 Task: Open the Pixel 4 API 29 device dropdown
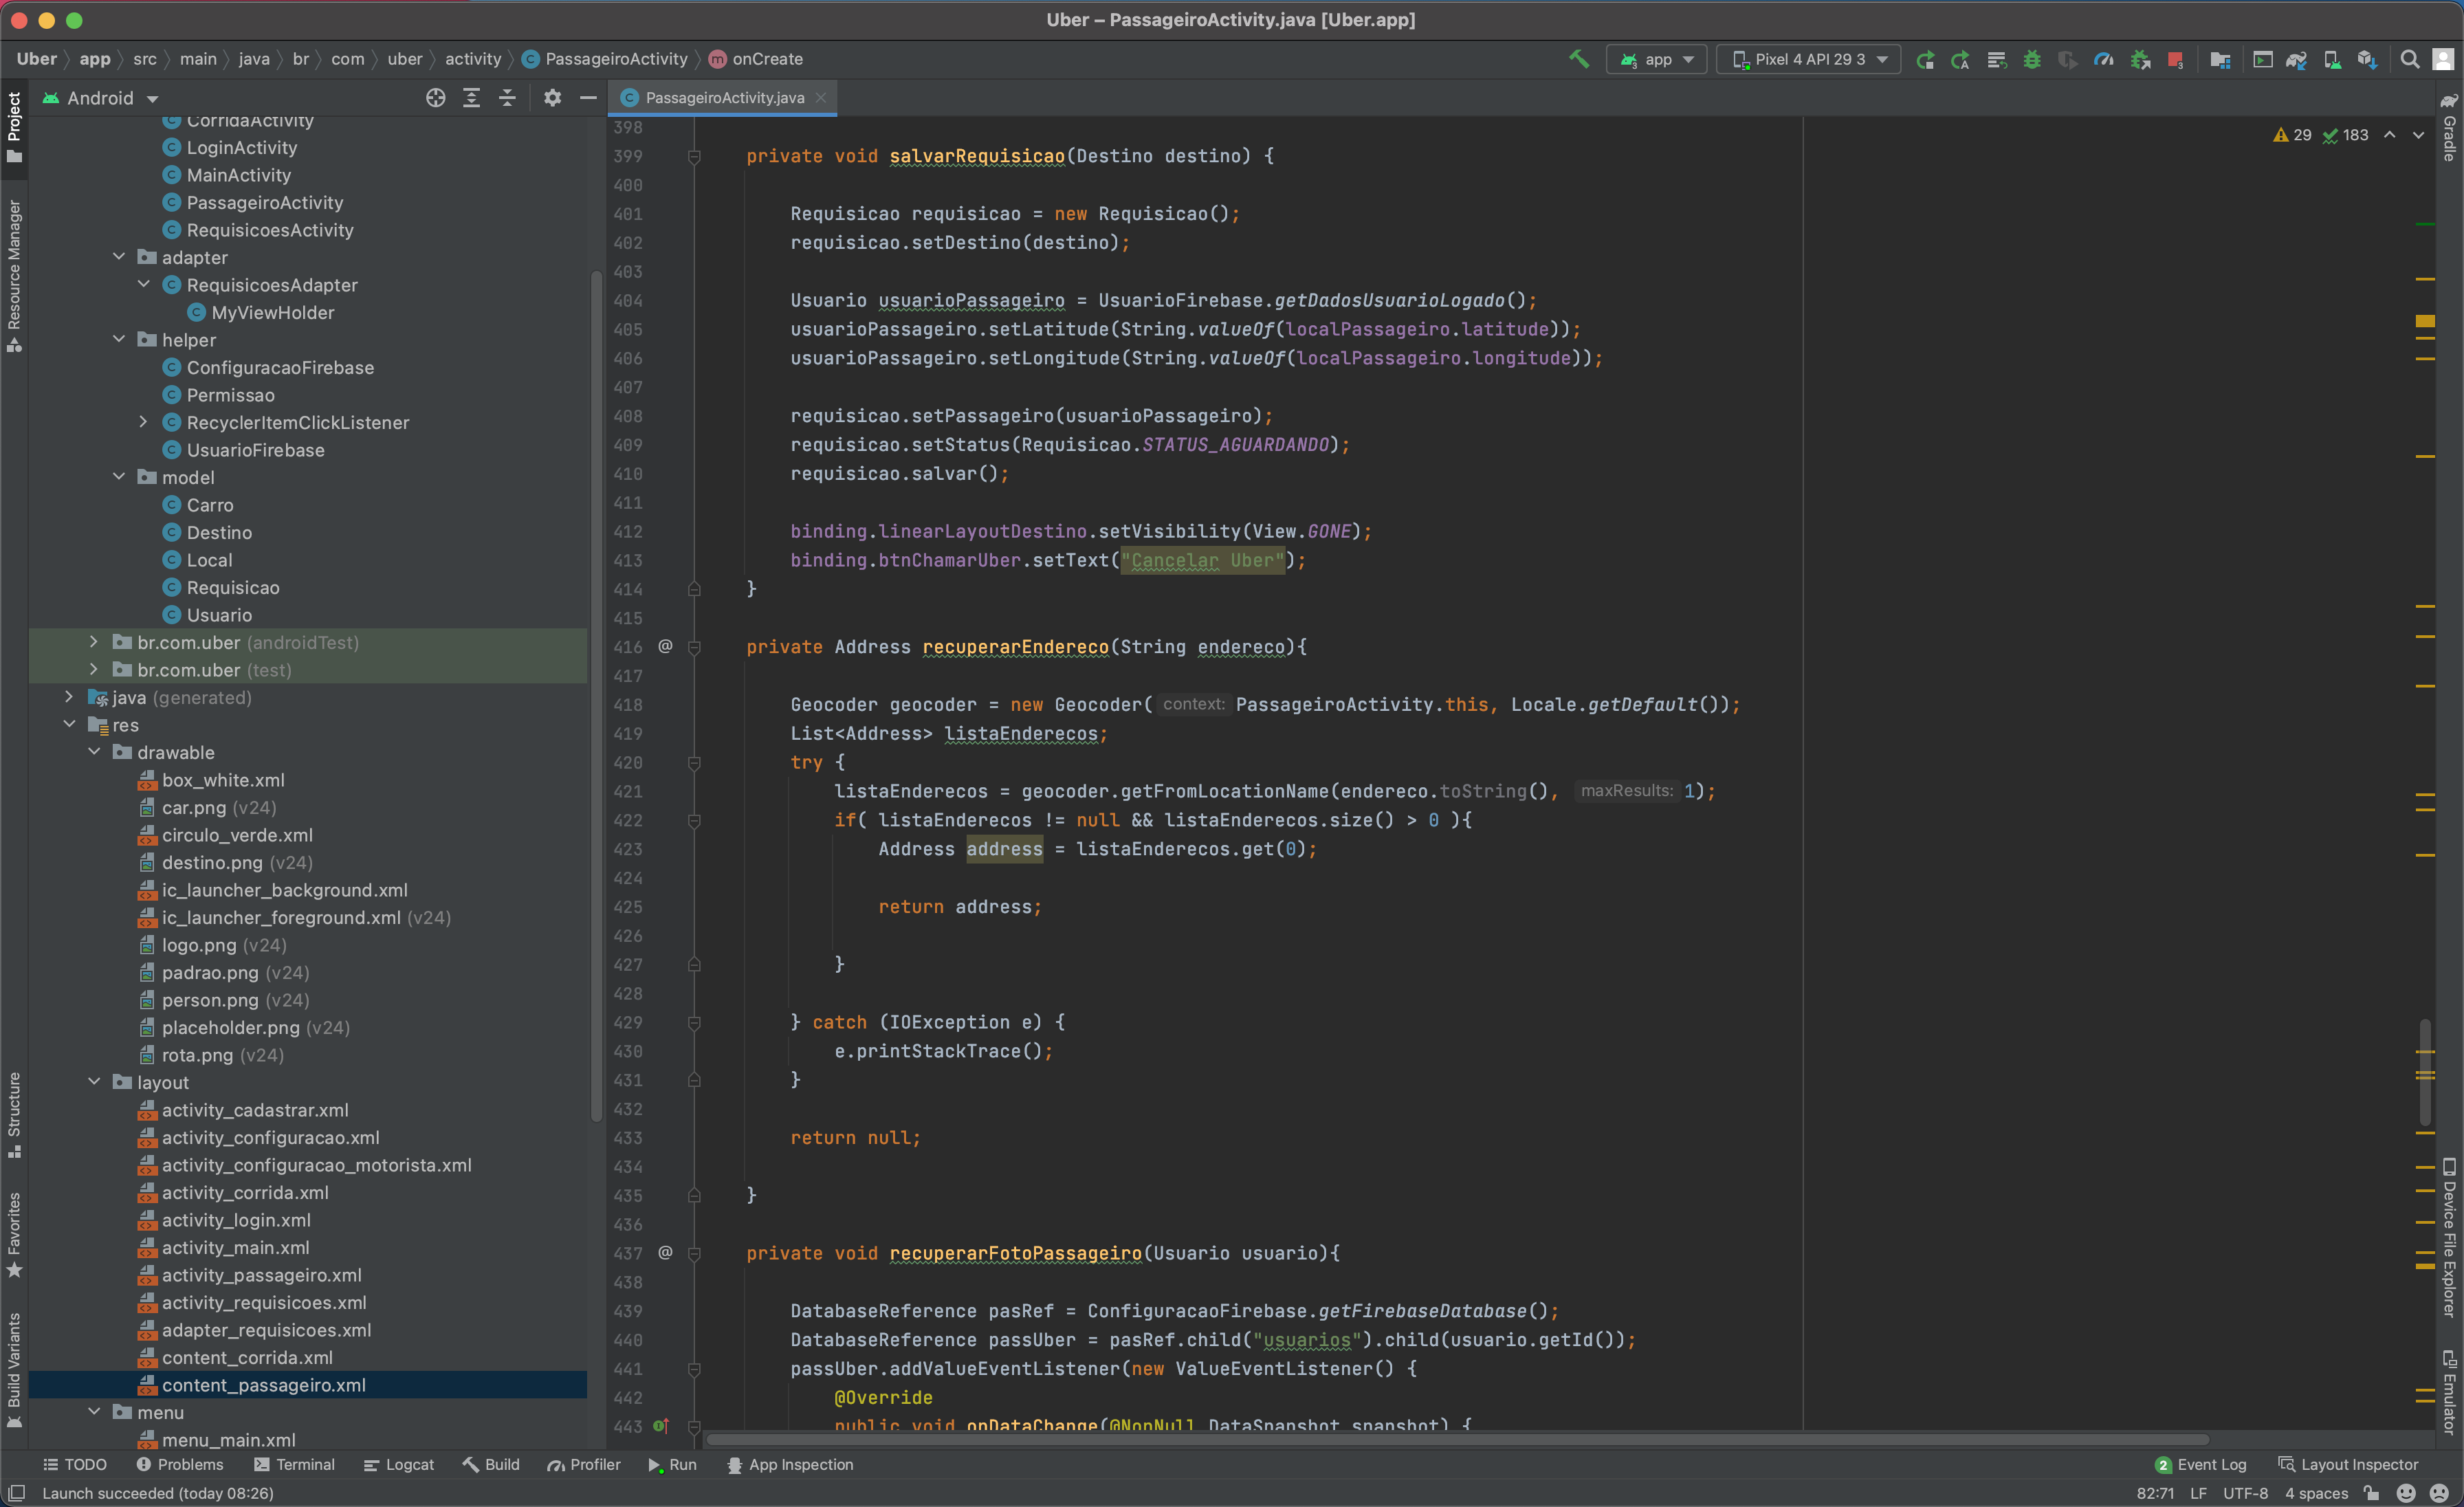pos(1806,60)
